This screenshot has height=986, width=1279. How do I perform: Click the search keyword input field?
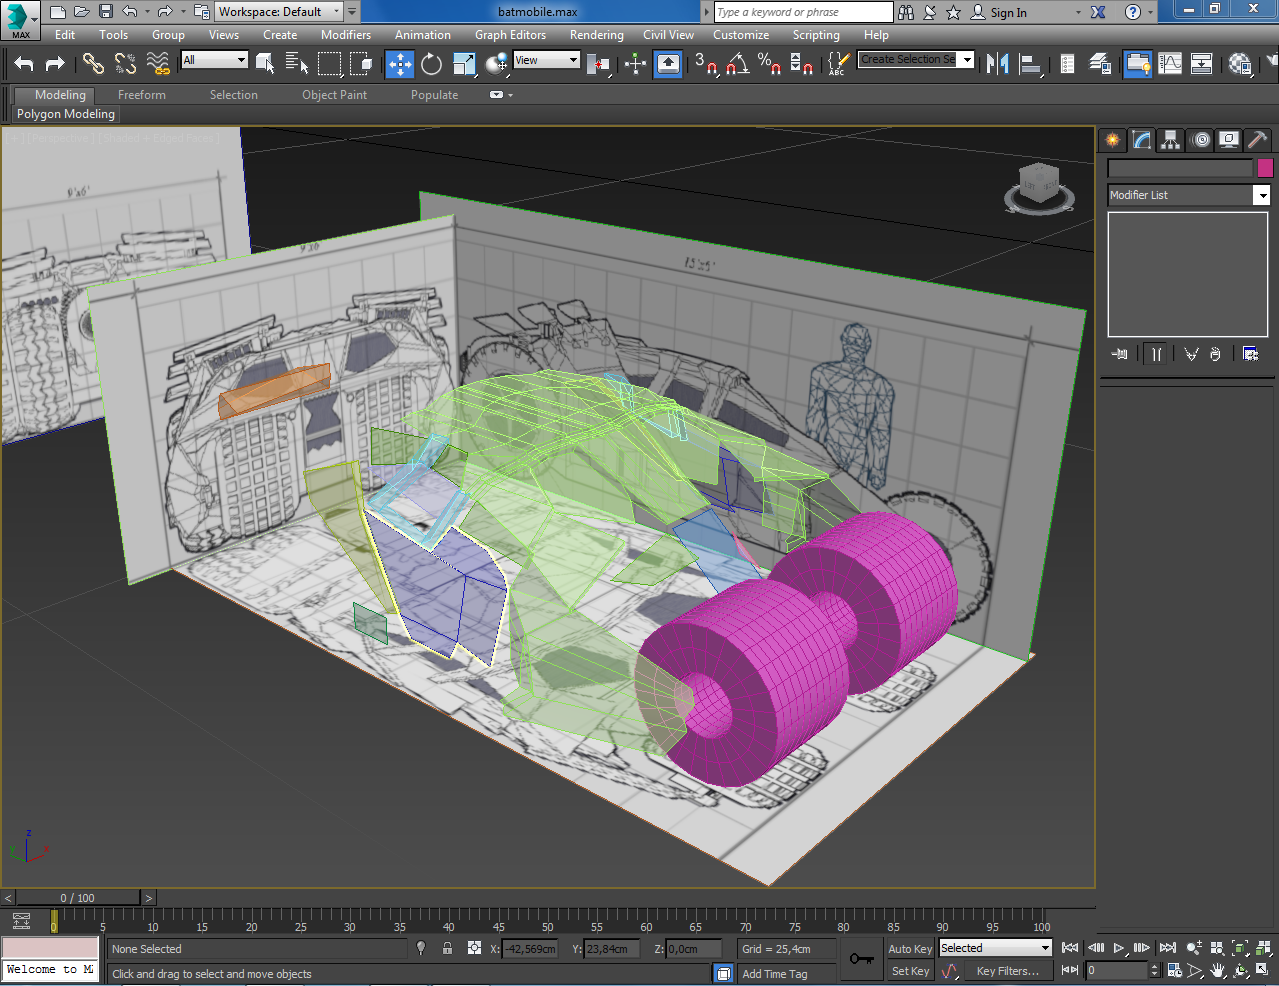(803, 12)
